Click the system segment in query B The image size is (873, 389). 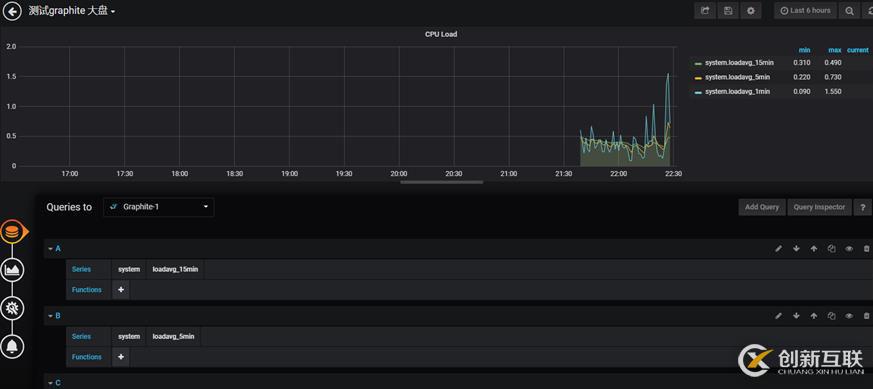pyautogui.click(x=129, y=337)
